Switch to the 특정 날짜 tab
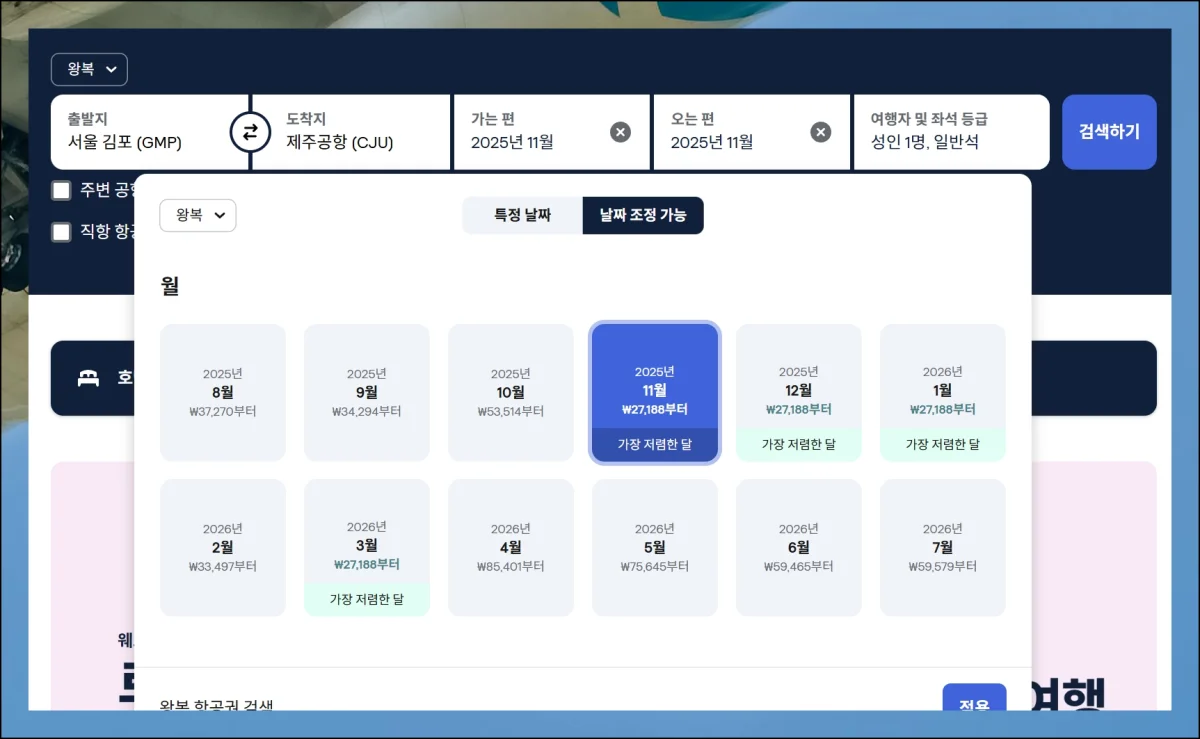 coord(522,215)
